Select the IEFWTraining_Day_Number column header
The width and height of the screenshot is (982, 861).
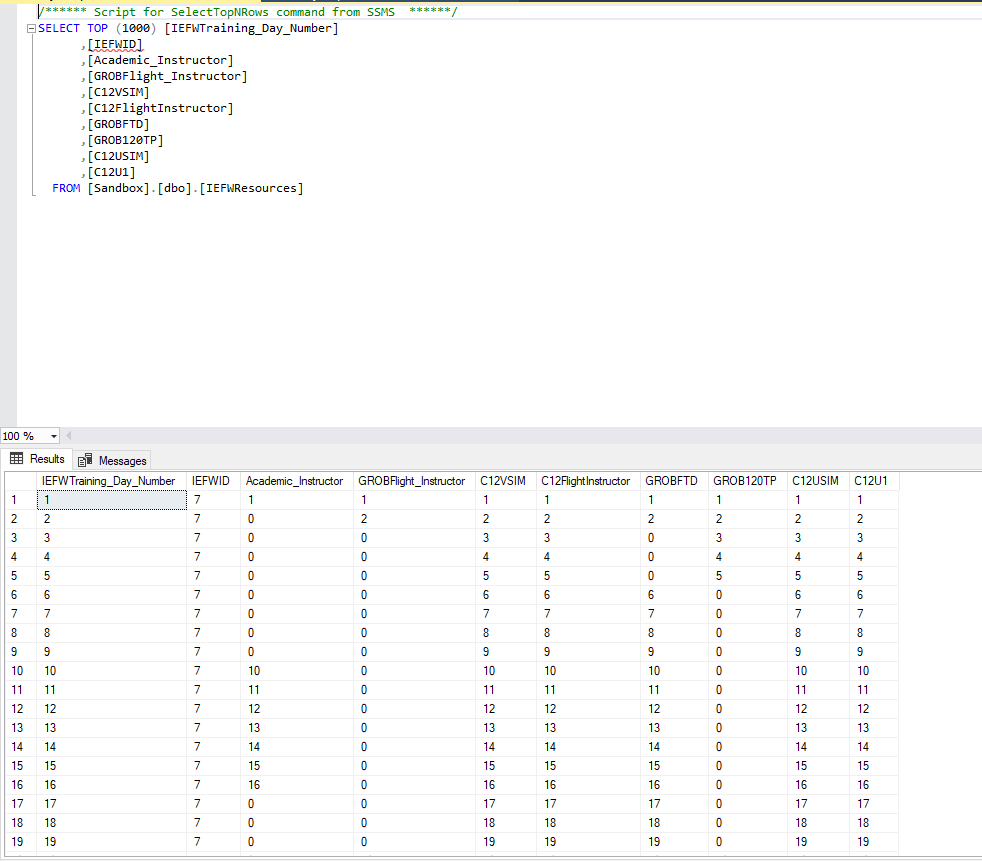111,481
